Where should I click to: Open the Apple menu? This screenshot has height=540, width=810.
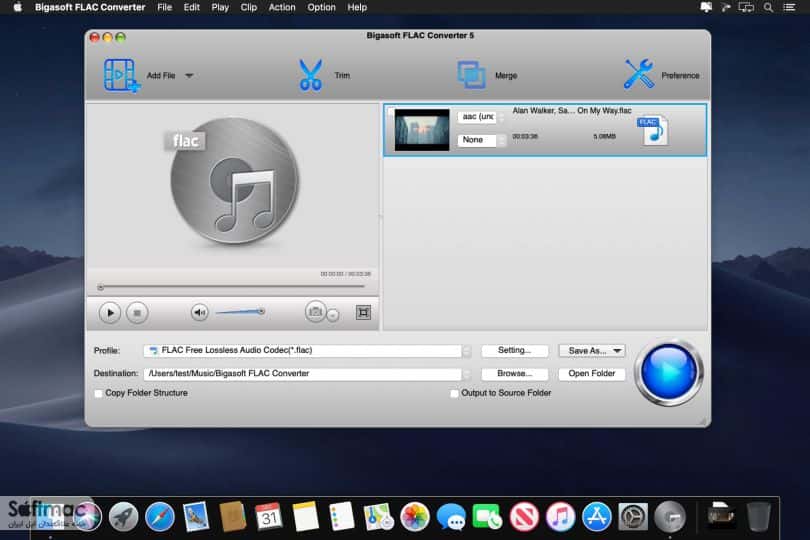(18, 7)
